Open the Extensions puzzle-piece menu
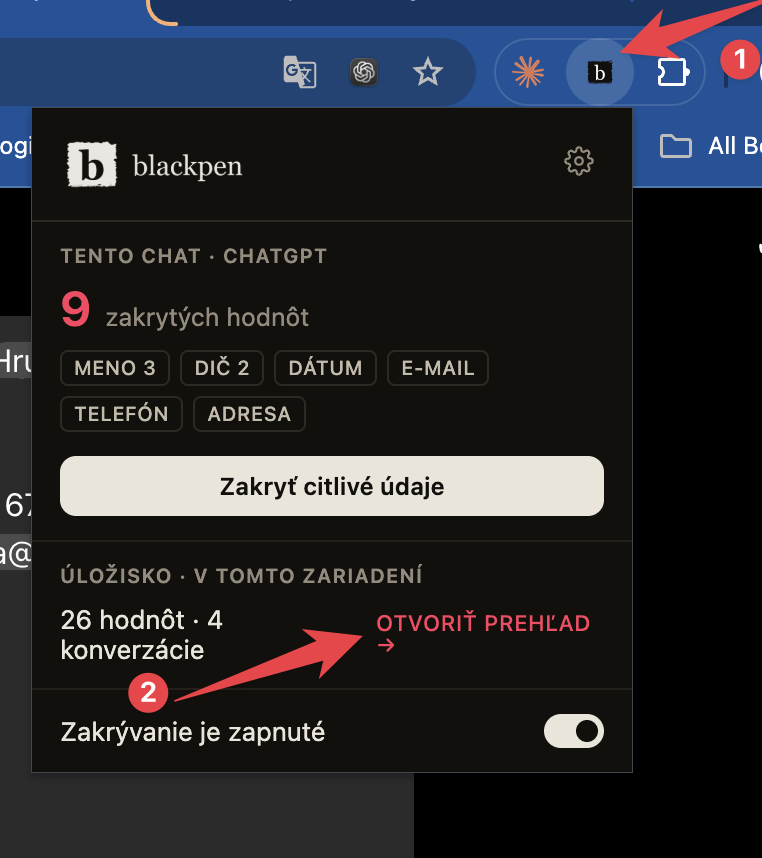The image size is (762, 858). 672,72
